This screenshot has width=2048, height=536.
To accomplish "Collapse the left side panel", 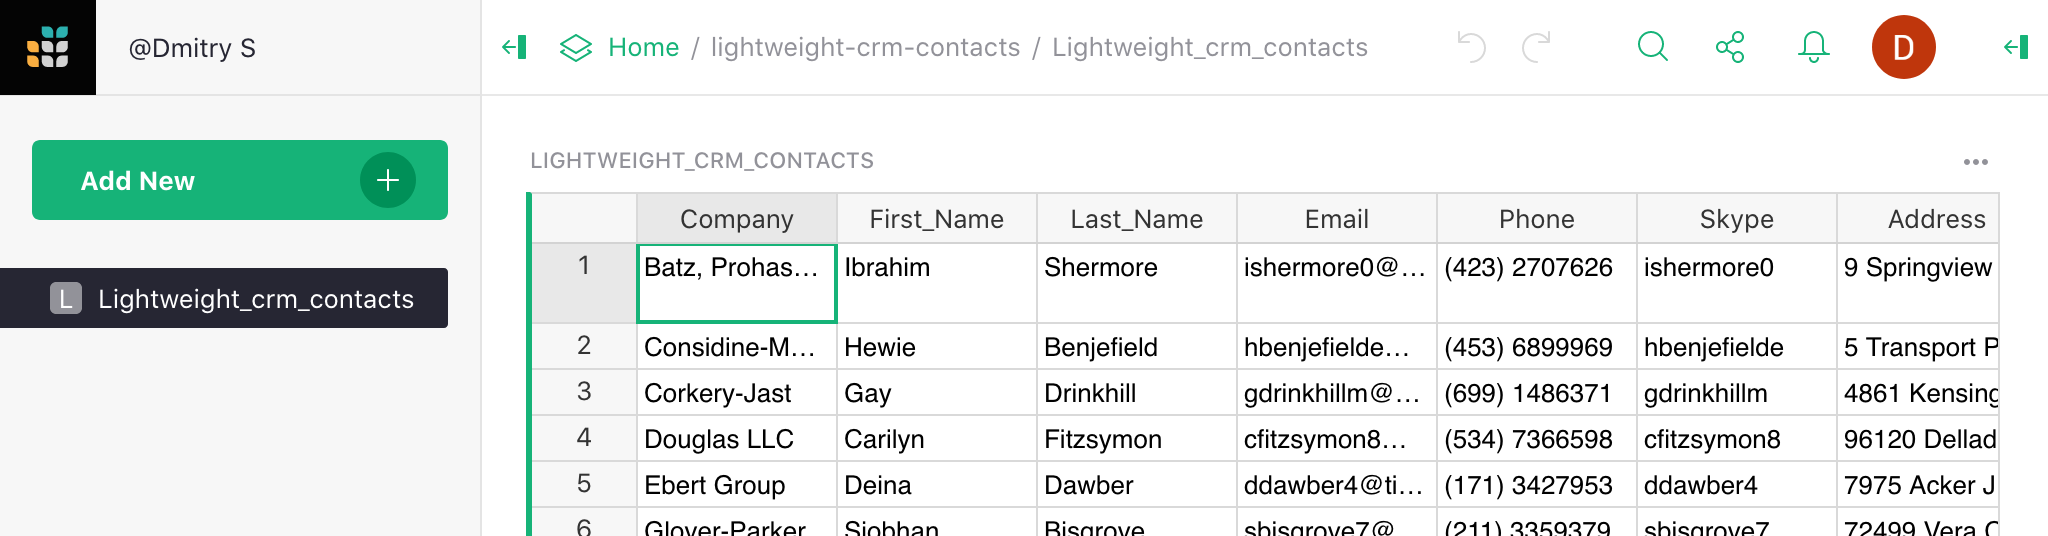I will pyautogui.click(x=514, y=47).
